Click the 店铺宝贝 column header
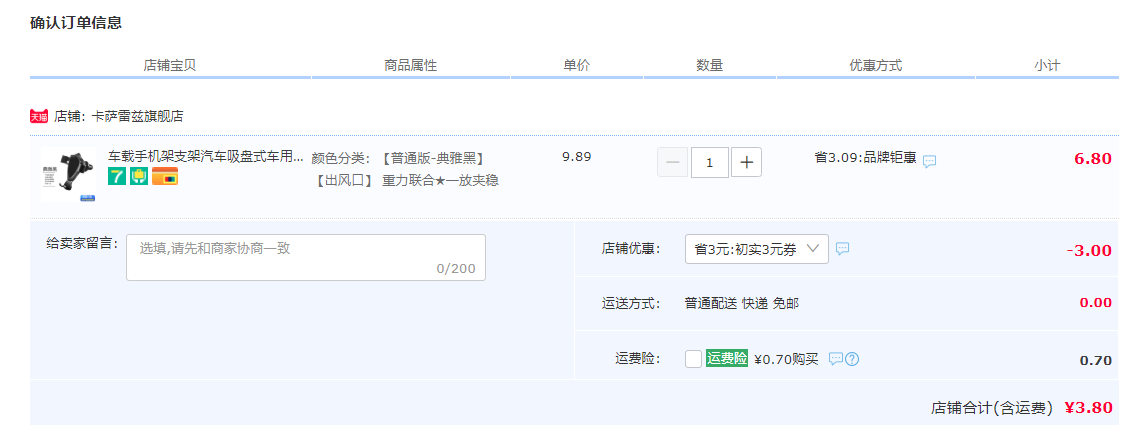The width and height of the screenshot is (1143, 425). 170,65
